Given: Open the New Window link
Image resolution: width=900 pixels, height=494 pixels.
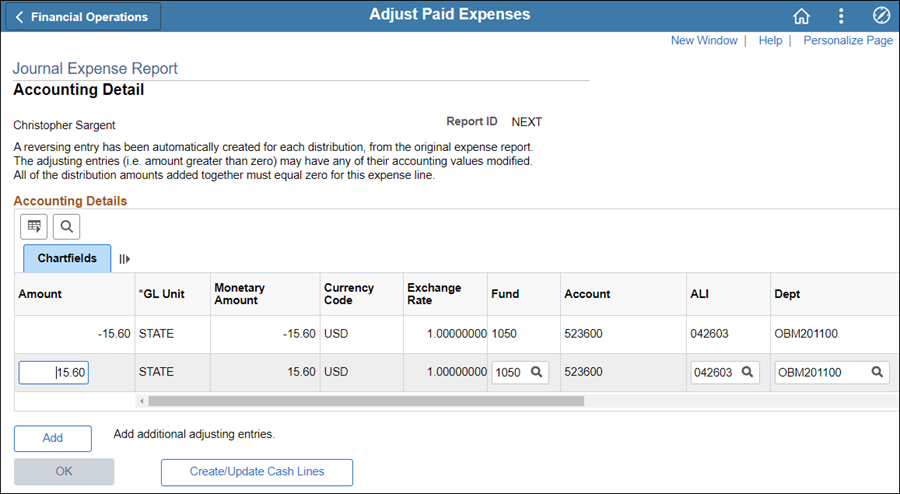Looking at the screenshot, I should pyautogui.click(x=703, y=41).
